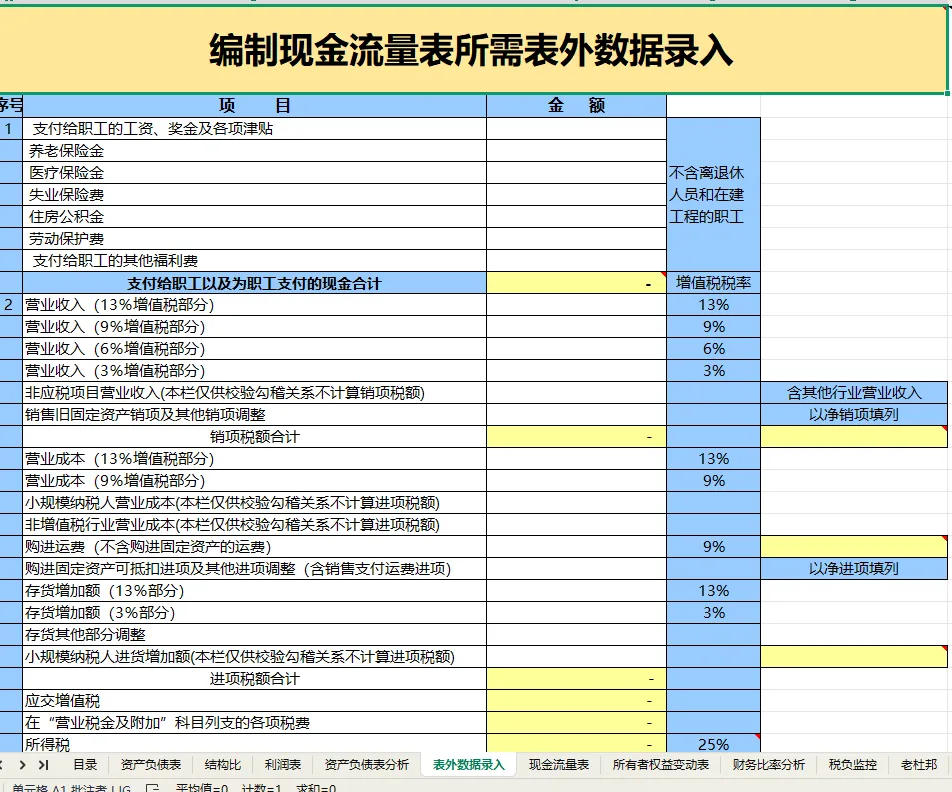Screen dimensions: 952x792
Task: Switch to the 资产负债表 sheet tab
Action: click(151, 765)
